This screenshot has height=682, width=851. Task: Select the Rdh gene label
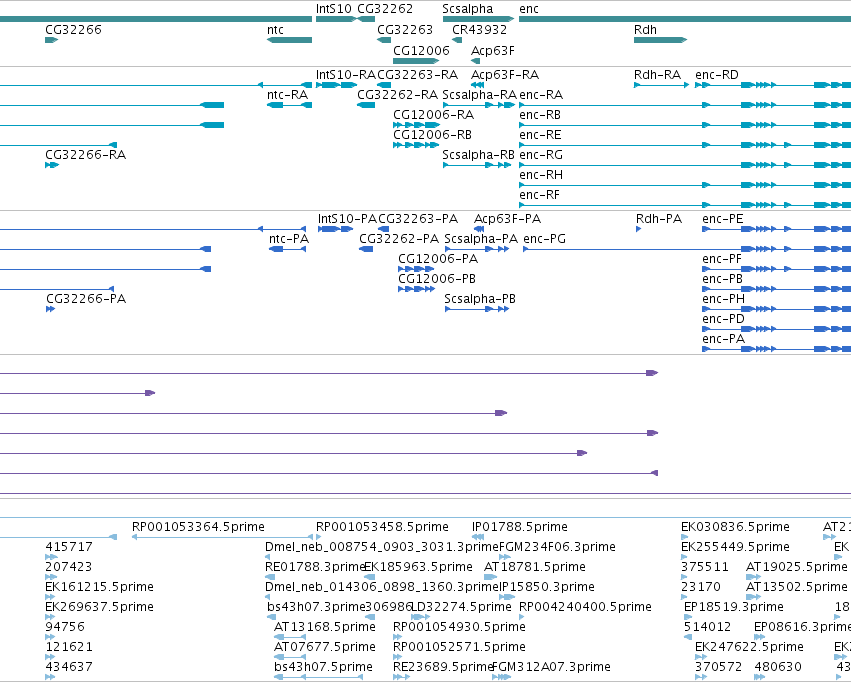[x=645, y=30]
